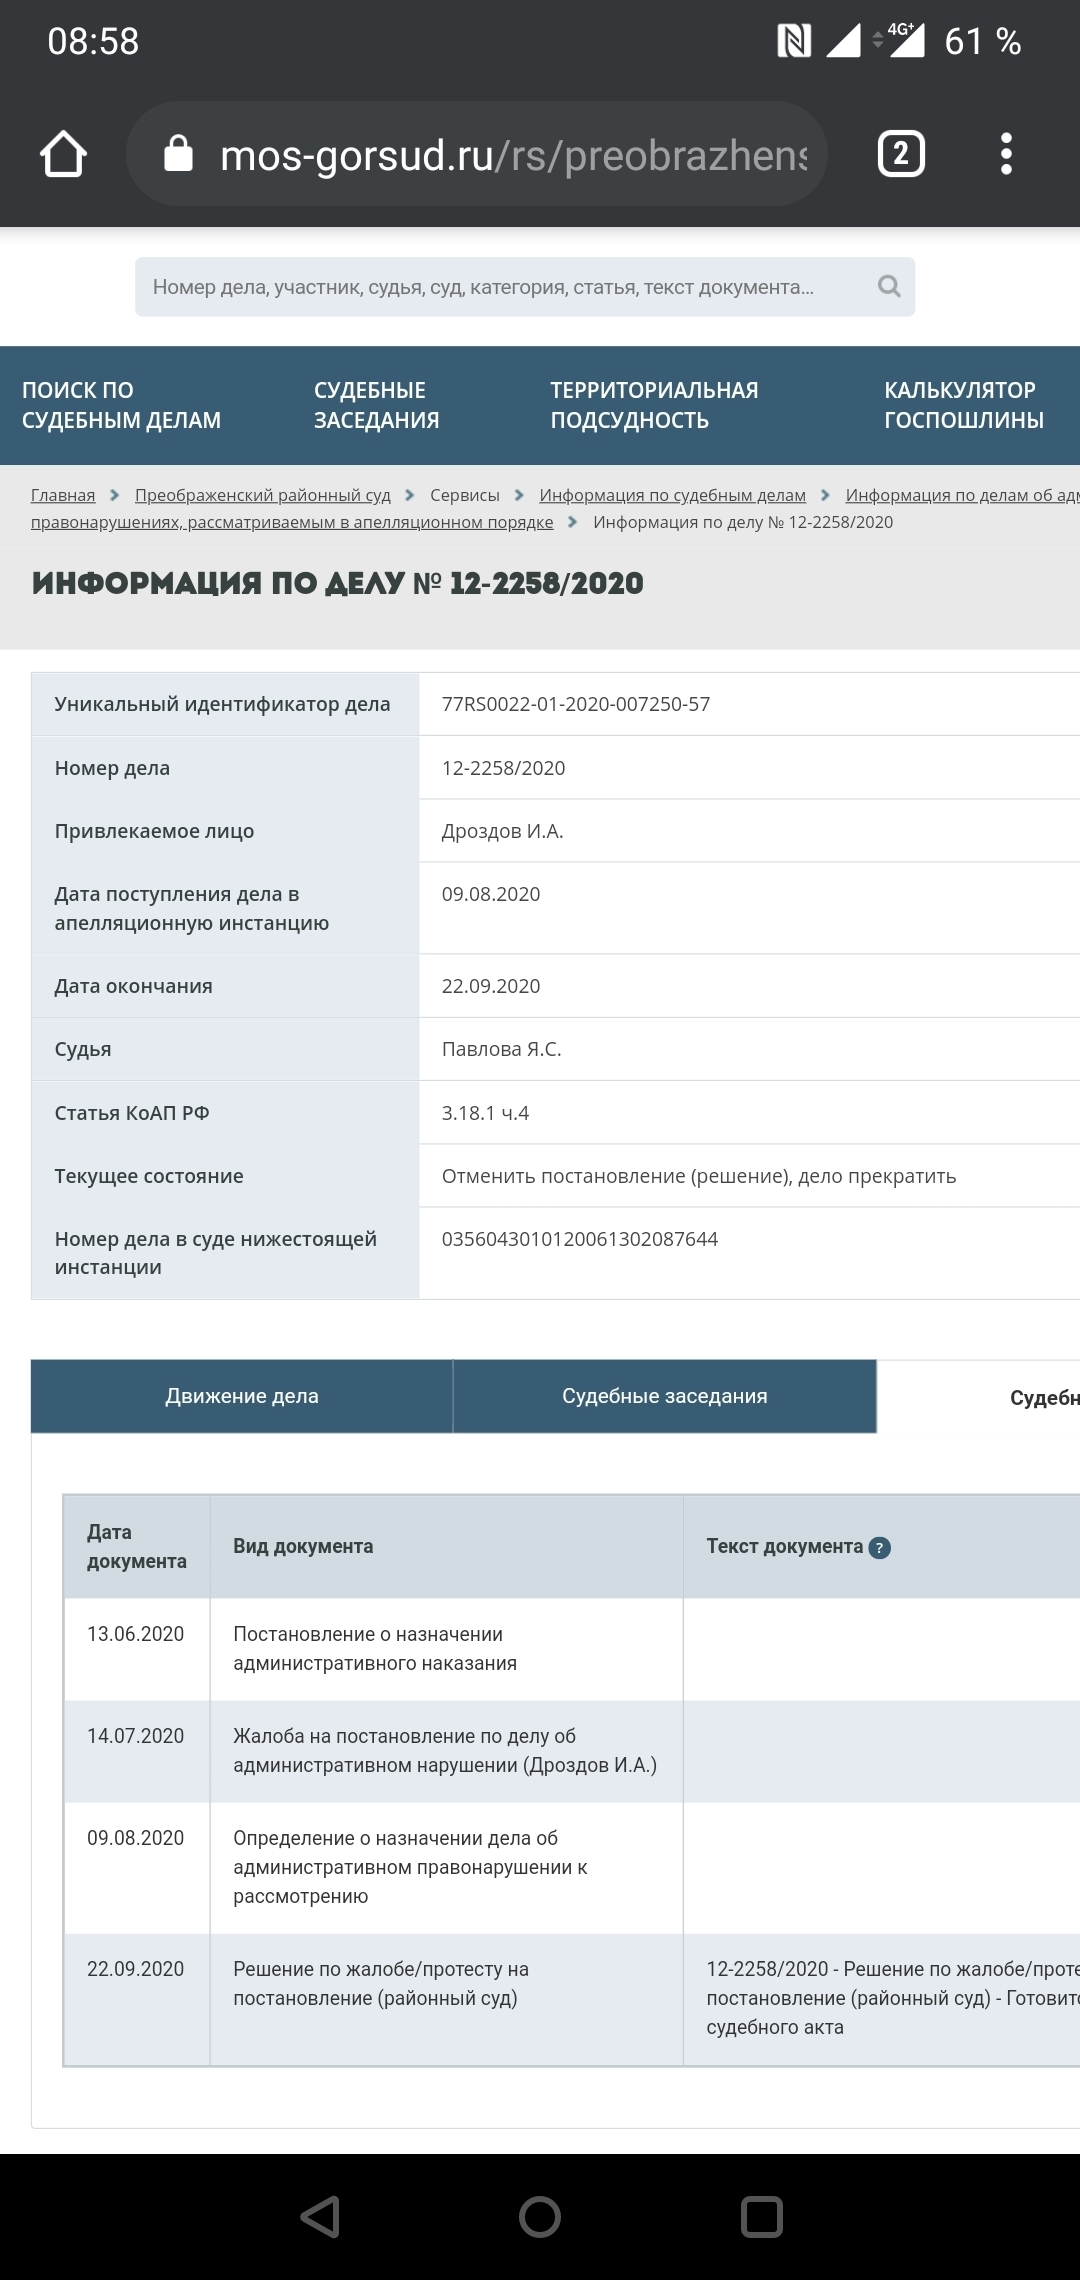Viewport: 1080px width, 2280px height.
Task: Focus the case search input field
Action: (500, 287)
